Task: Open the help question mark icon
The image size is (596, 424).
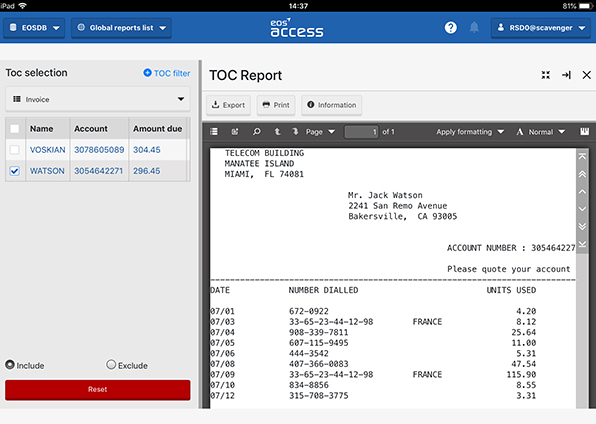Action: pyautogui.click(x=450, y=28)
